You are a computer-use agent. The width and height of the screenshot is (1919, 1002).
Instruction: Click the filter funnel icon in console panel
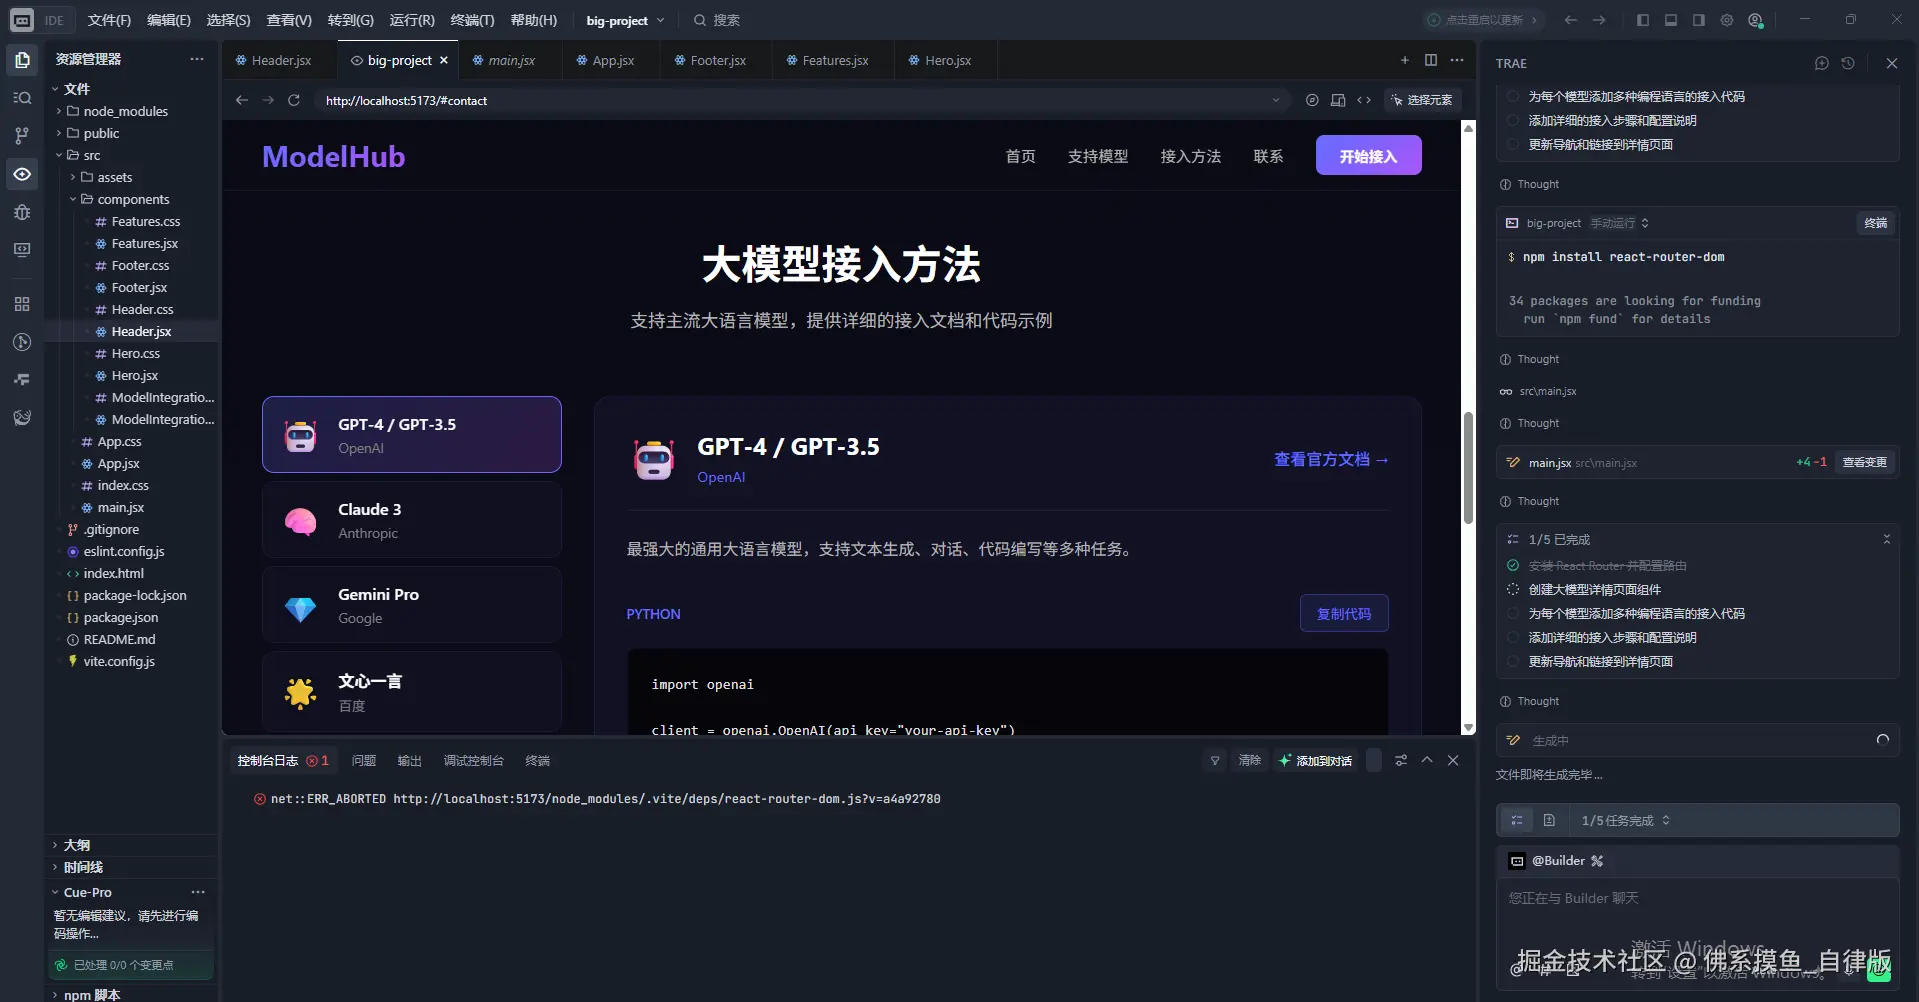point(1213,760)
